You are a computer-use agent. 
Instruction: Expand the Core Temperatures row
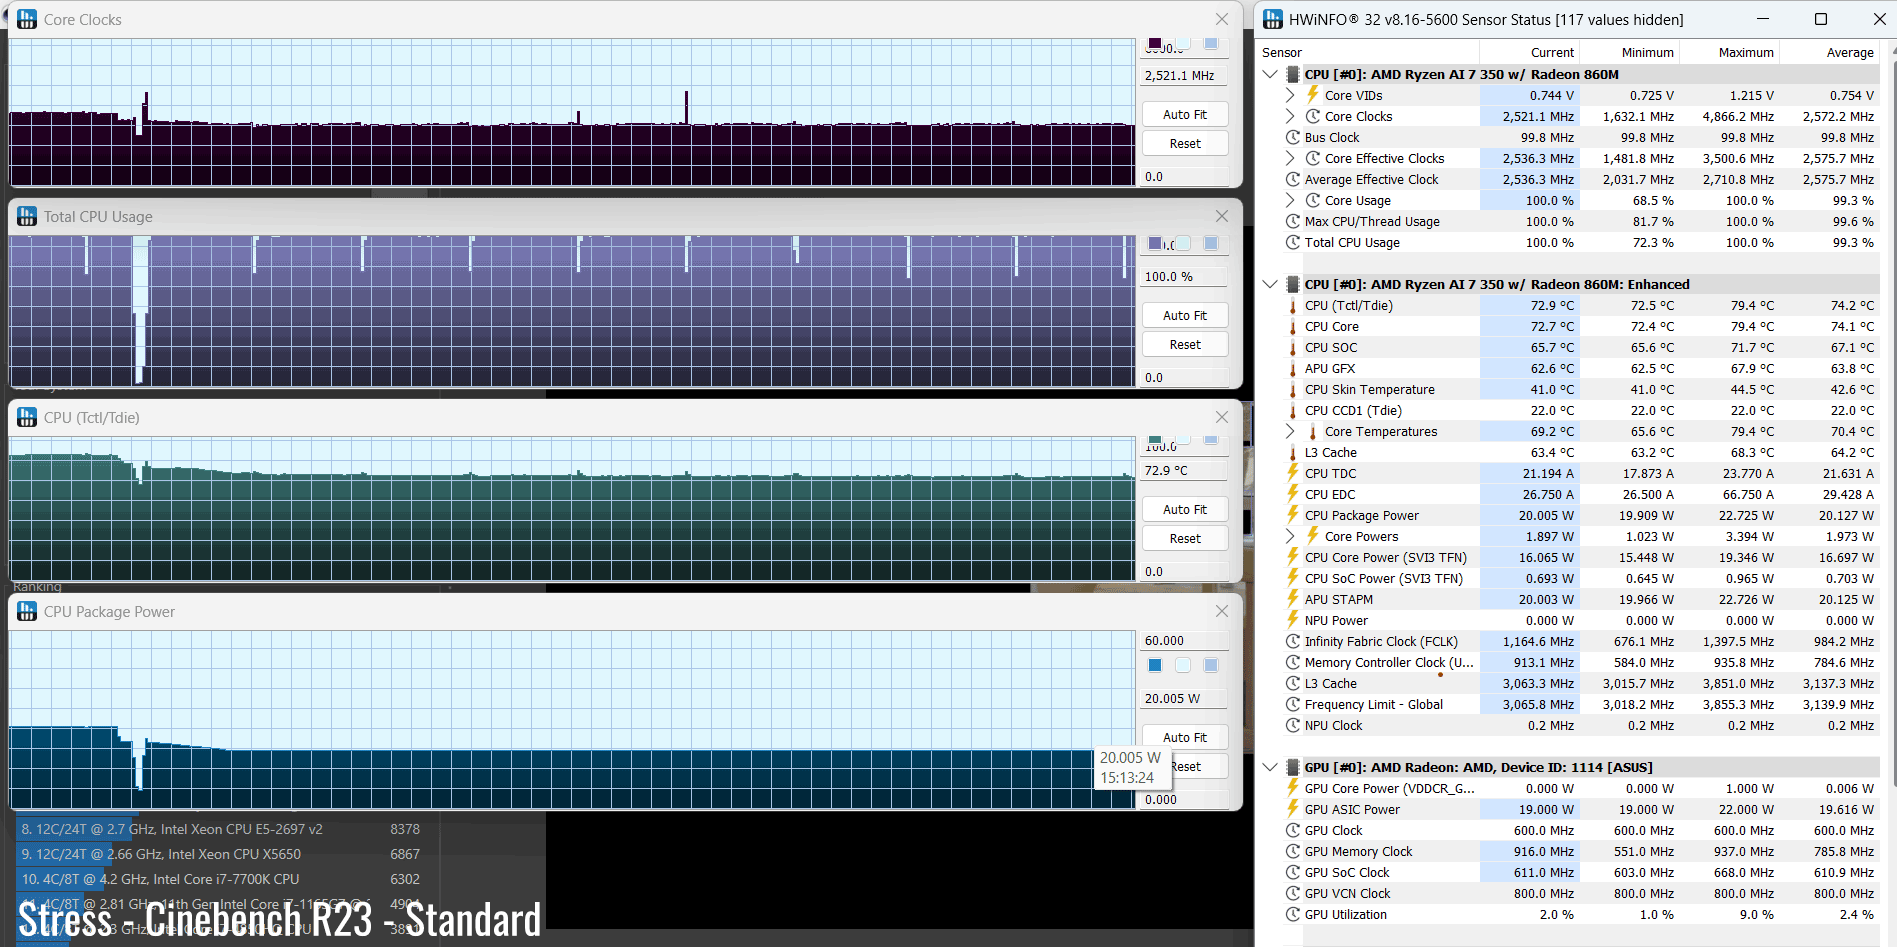pyautogui.click(x=1290, y=431)
